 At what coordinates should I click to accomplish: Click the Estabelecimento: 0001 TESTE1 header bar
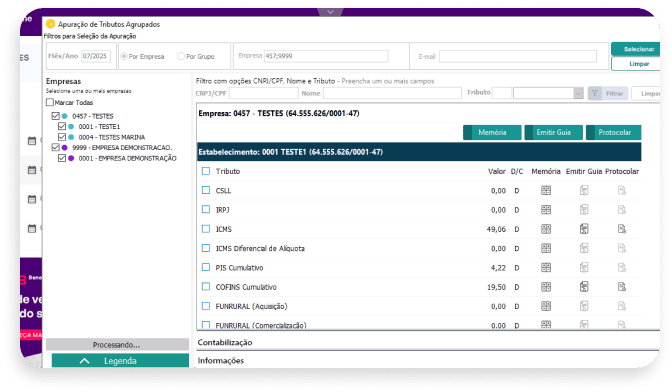419,152
